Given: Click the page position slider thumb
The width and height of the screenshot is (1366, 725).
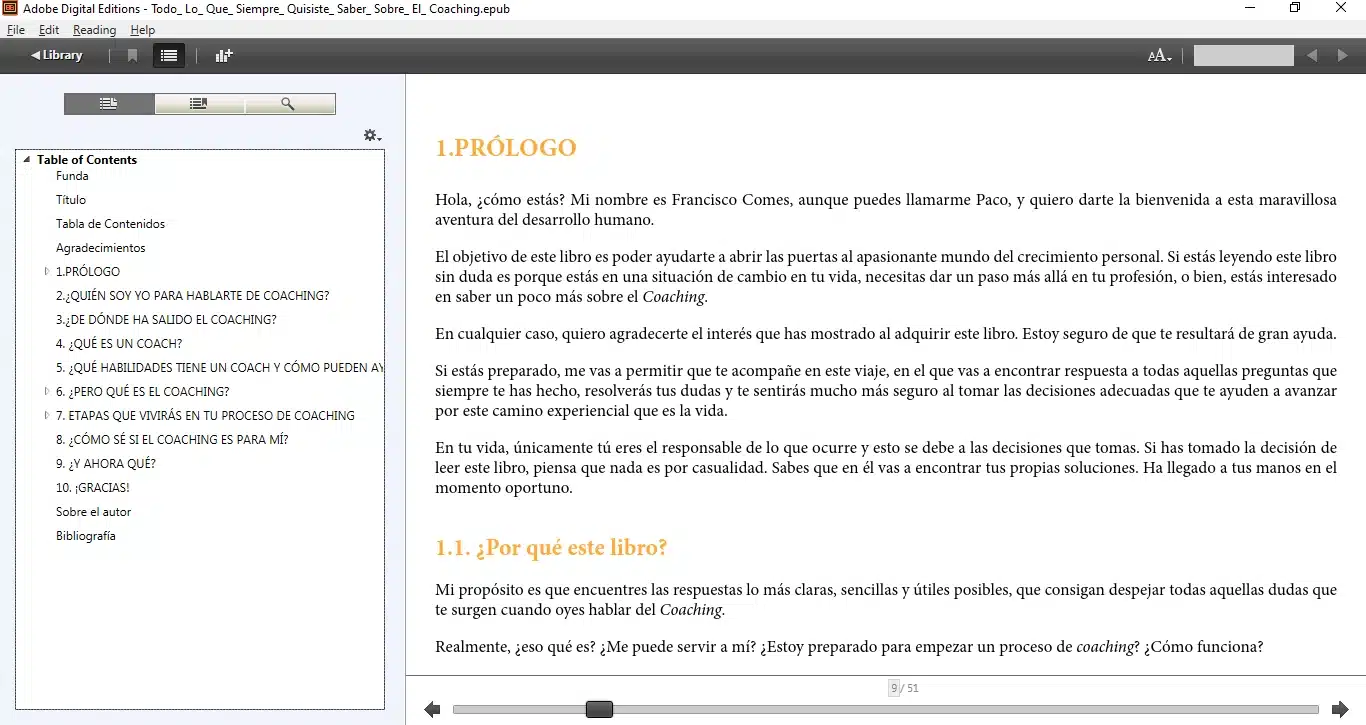Looking at the screenshot, I should point(599,709).
